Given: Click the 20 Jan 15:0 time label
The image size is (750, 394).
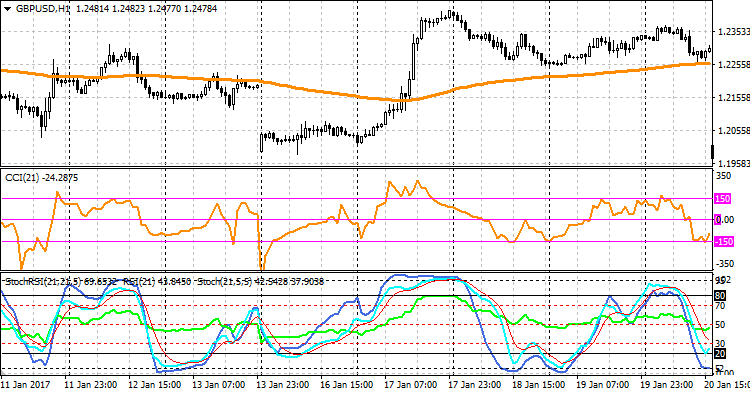Looking at the screenshot, I should click(x=727, y=385).
